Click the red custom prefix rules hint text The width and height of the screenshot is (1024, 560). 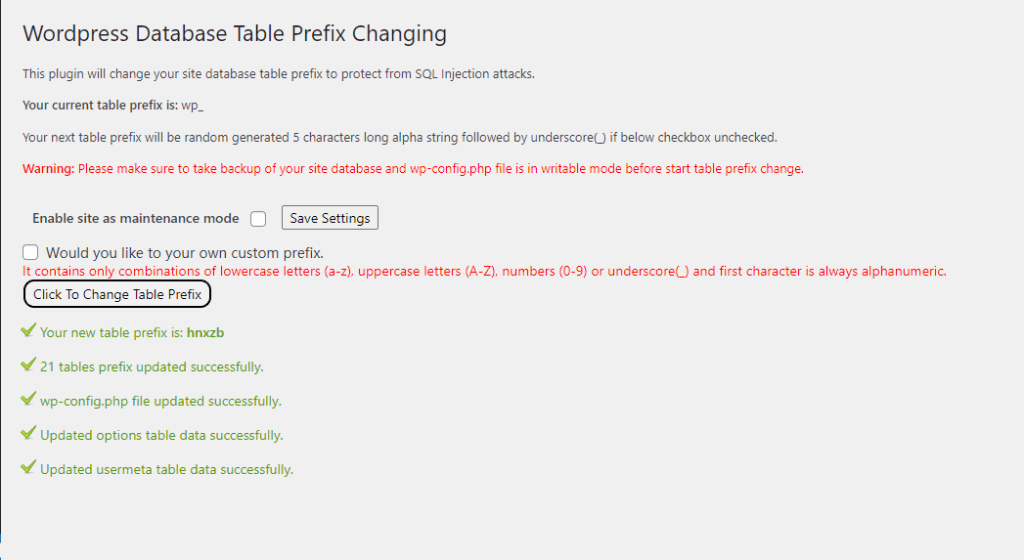point(484,271)
